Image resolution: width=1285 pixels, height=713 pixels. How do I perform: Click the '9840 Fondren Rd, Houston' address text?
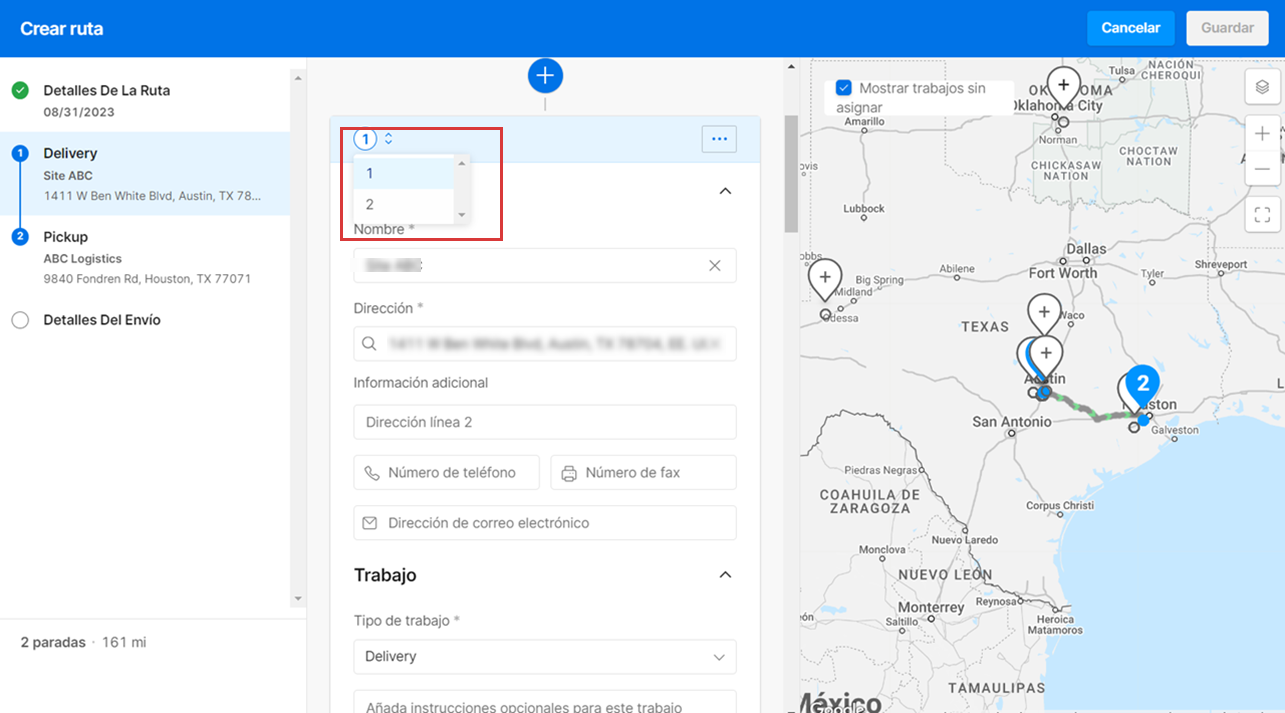point(147,279)
